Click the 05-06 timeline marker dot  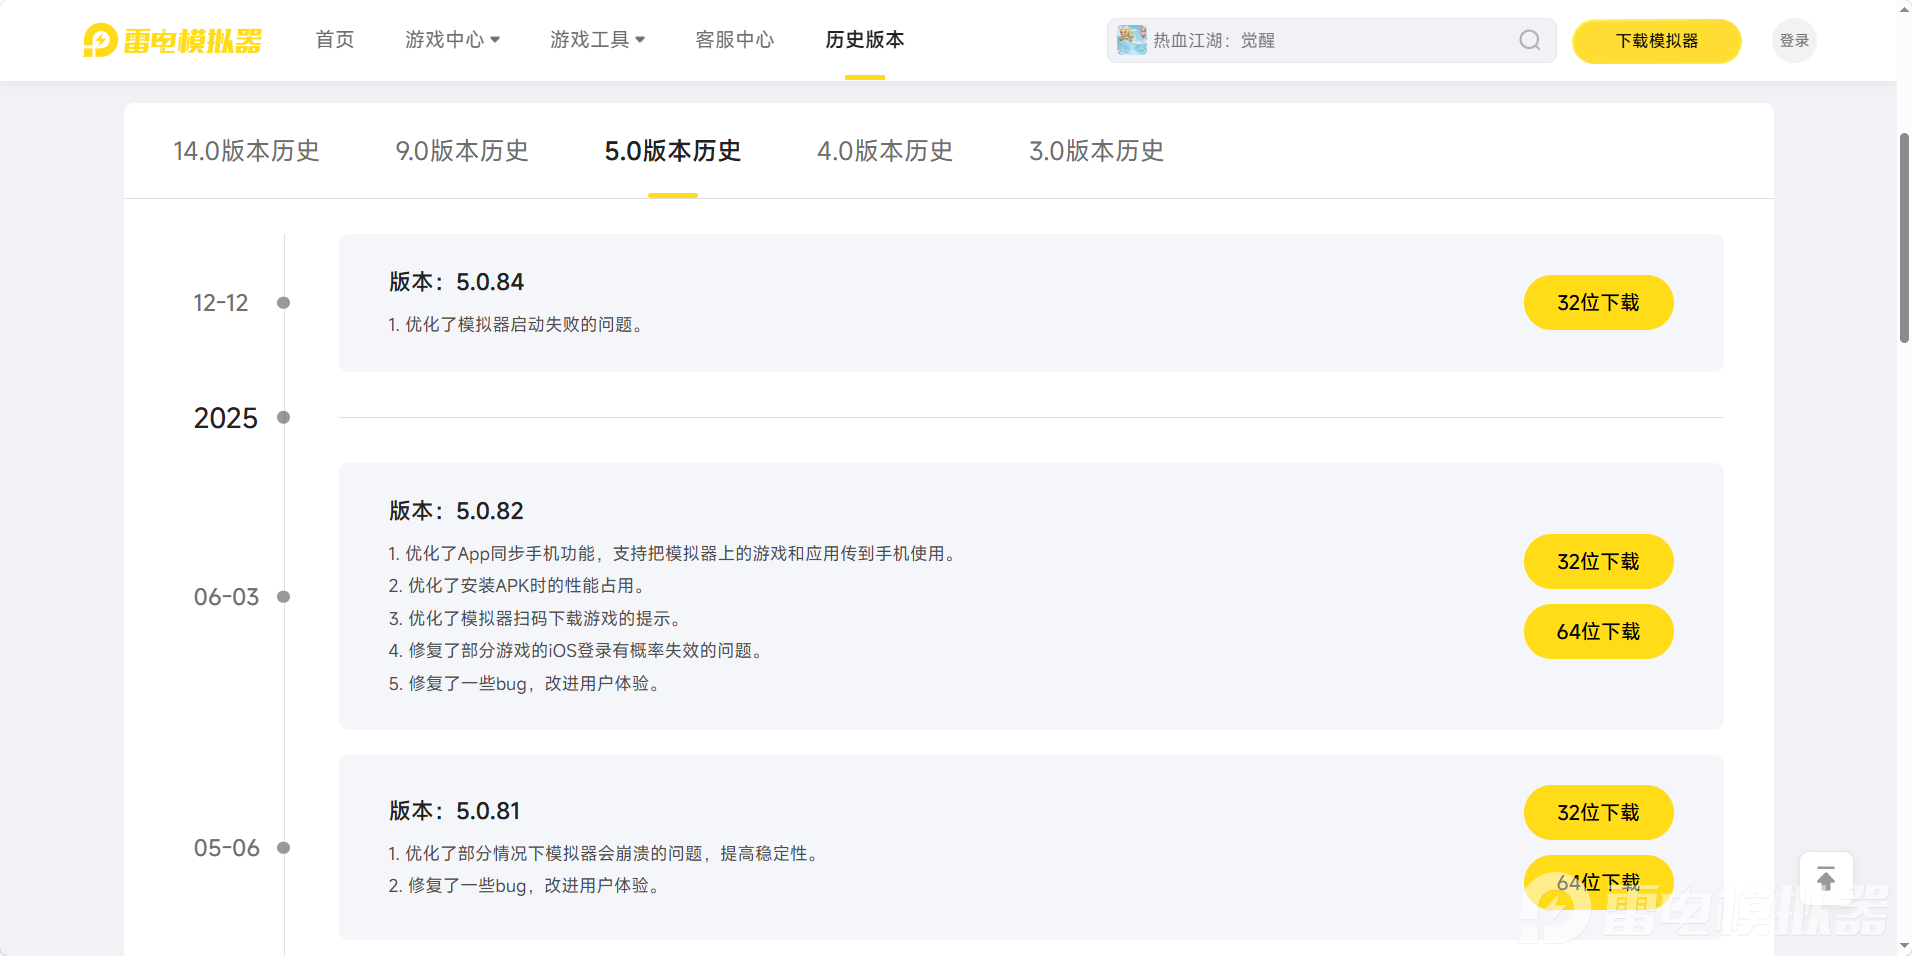(x=284, y=848)
